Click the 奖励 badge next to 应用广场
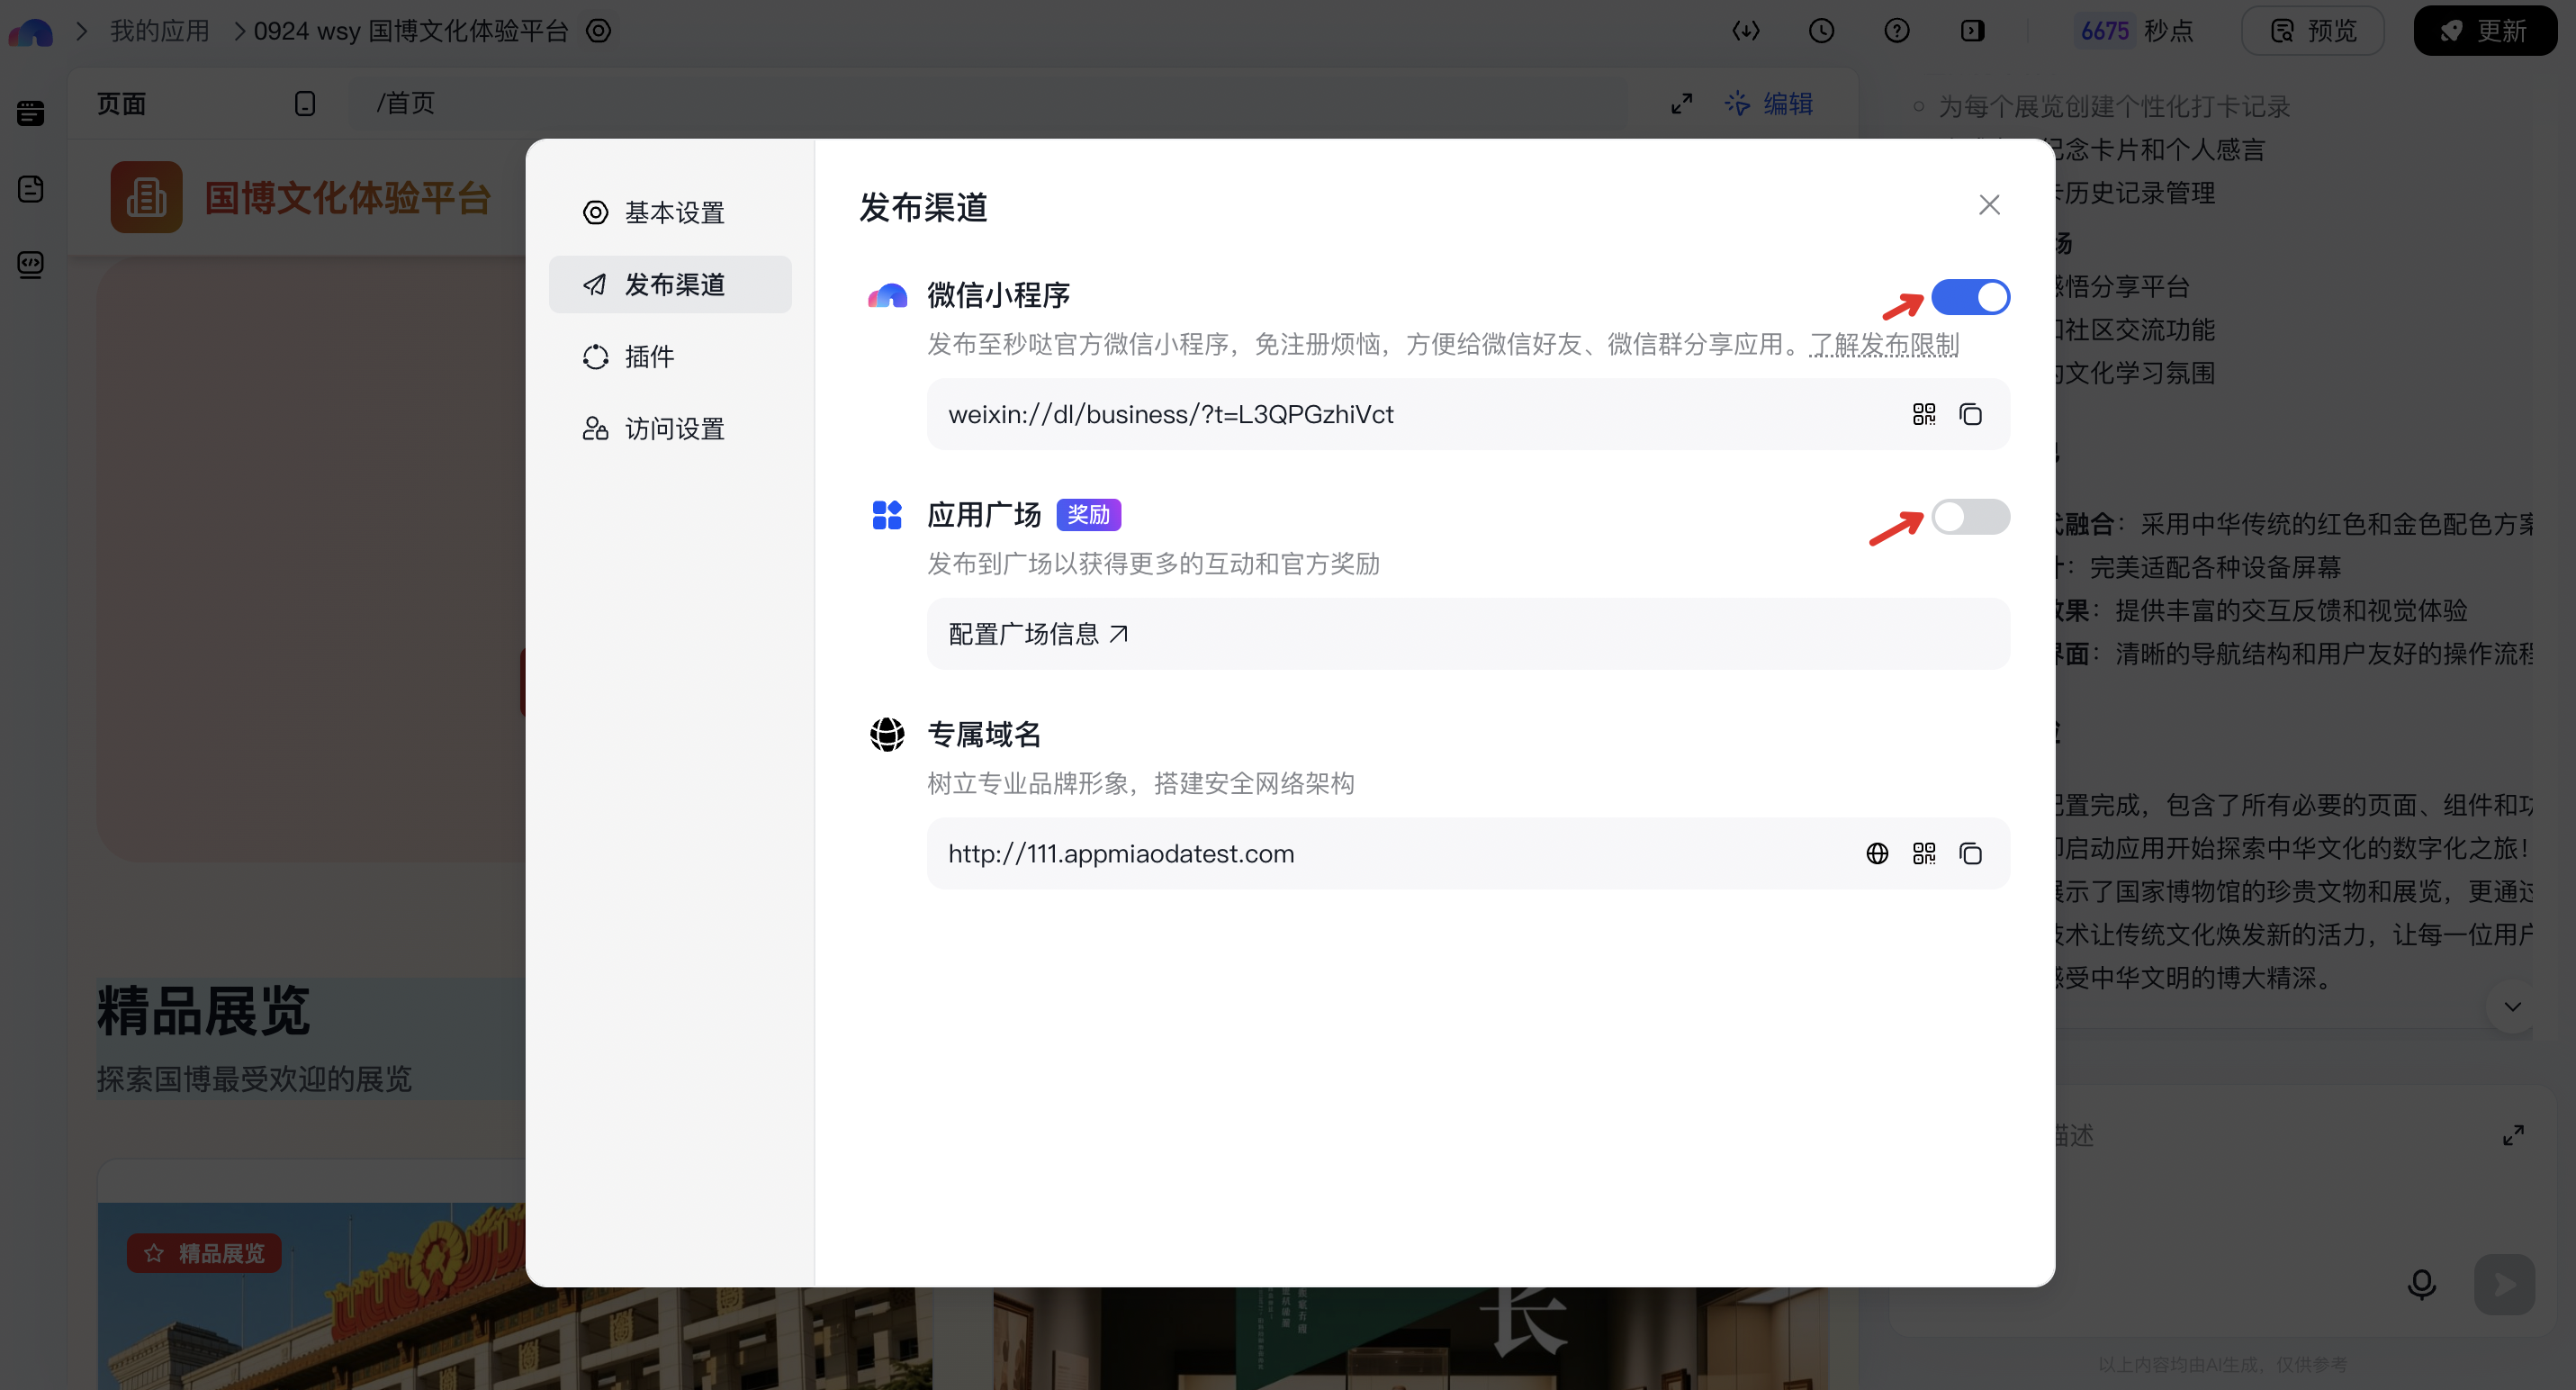 click(x=1088, y=514)
